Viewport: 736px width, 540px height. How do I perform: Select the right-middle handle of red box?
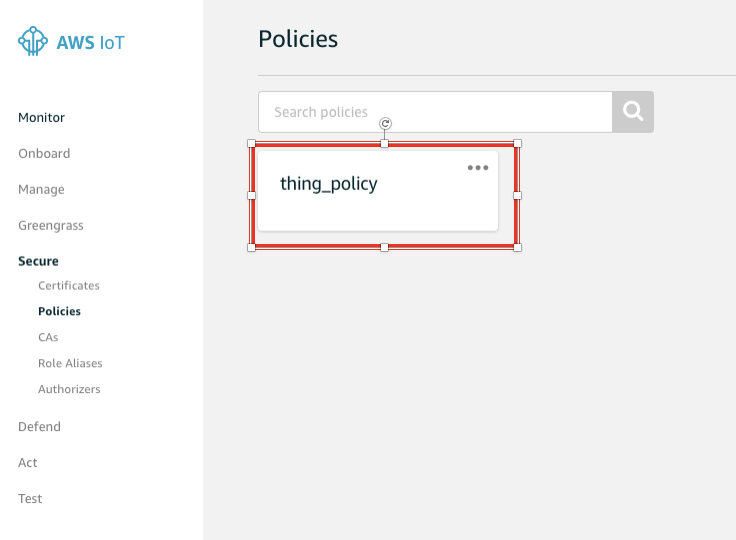[517, 195]
